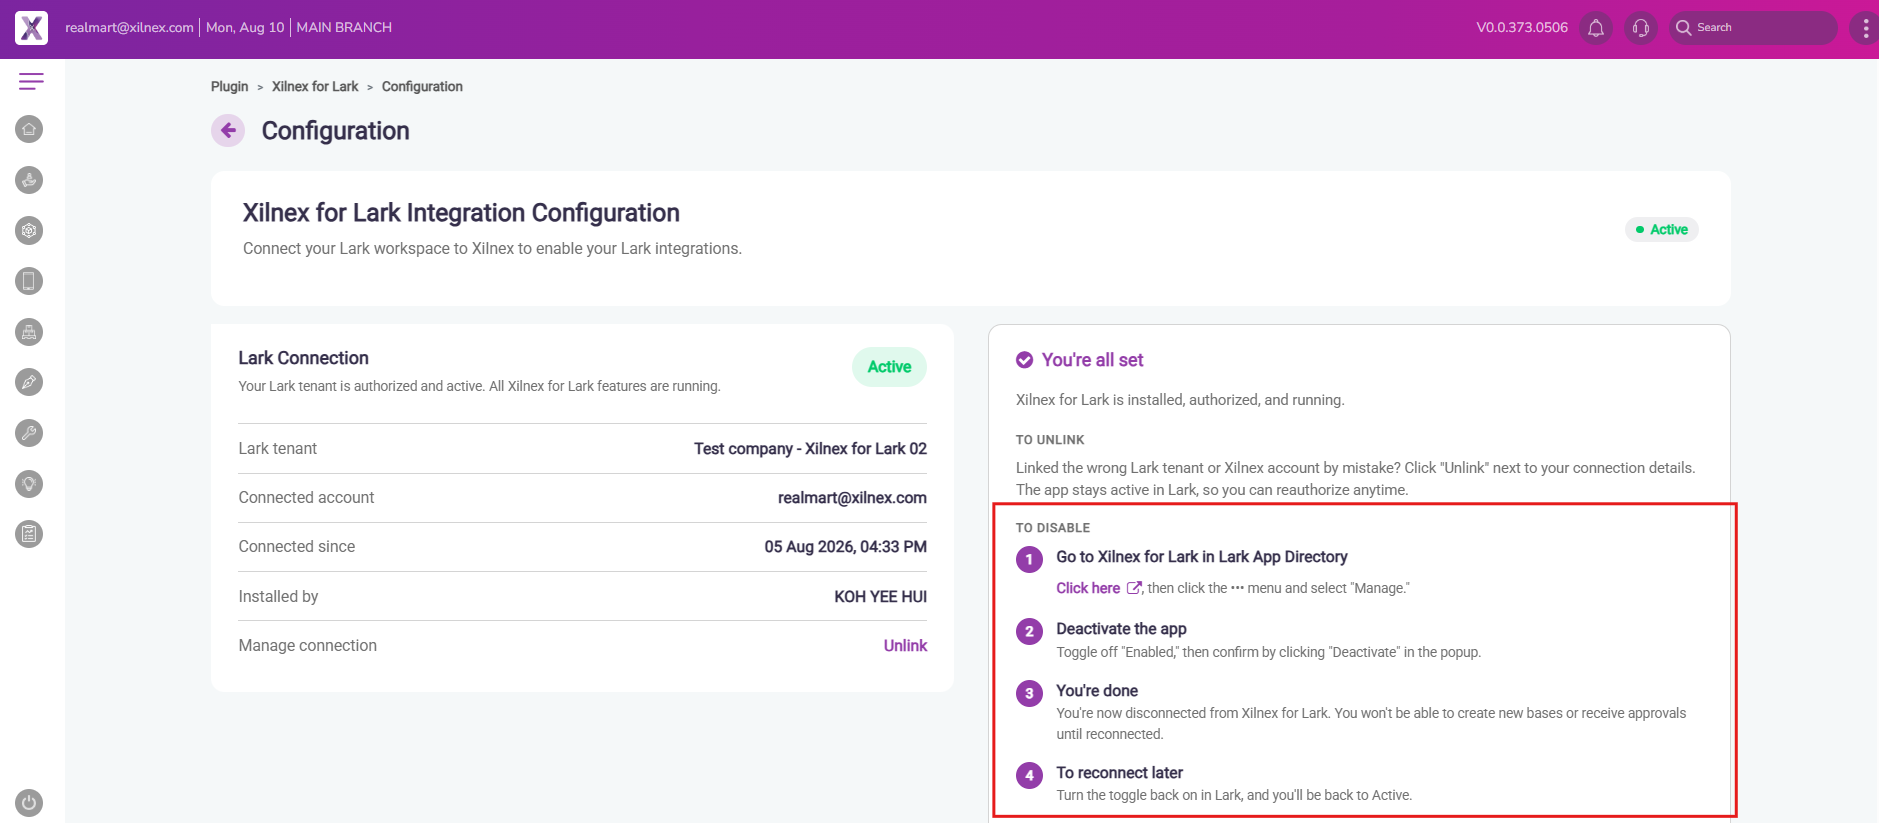This screenshot has width=1879, height=823.
Task: Select the Lark tenant value Test company - Xilnex for Lark 02
Action: [810, 449]
